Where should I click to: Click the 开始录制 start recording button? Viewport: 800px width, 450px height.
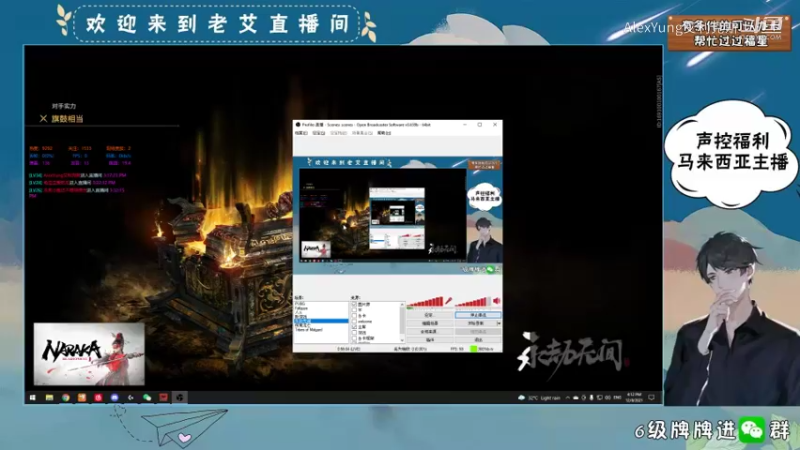coord(476,323)
